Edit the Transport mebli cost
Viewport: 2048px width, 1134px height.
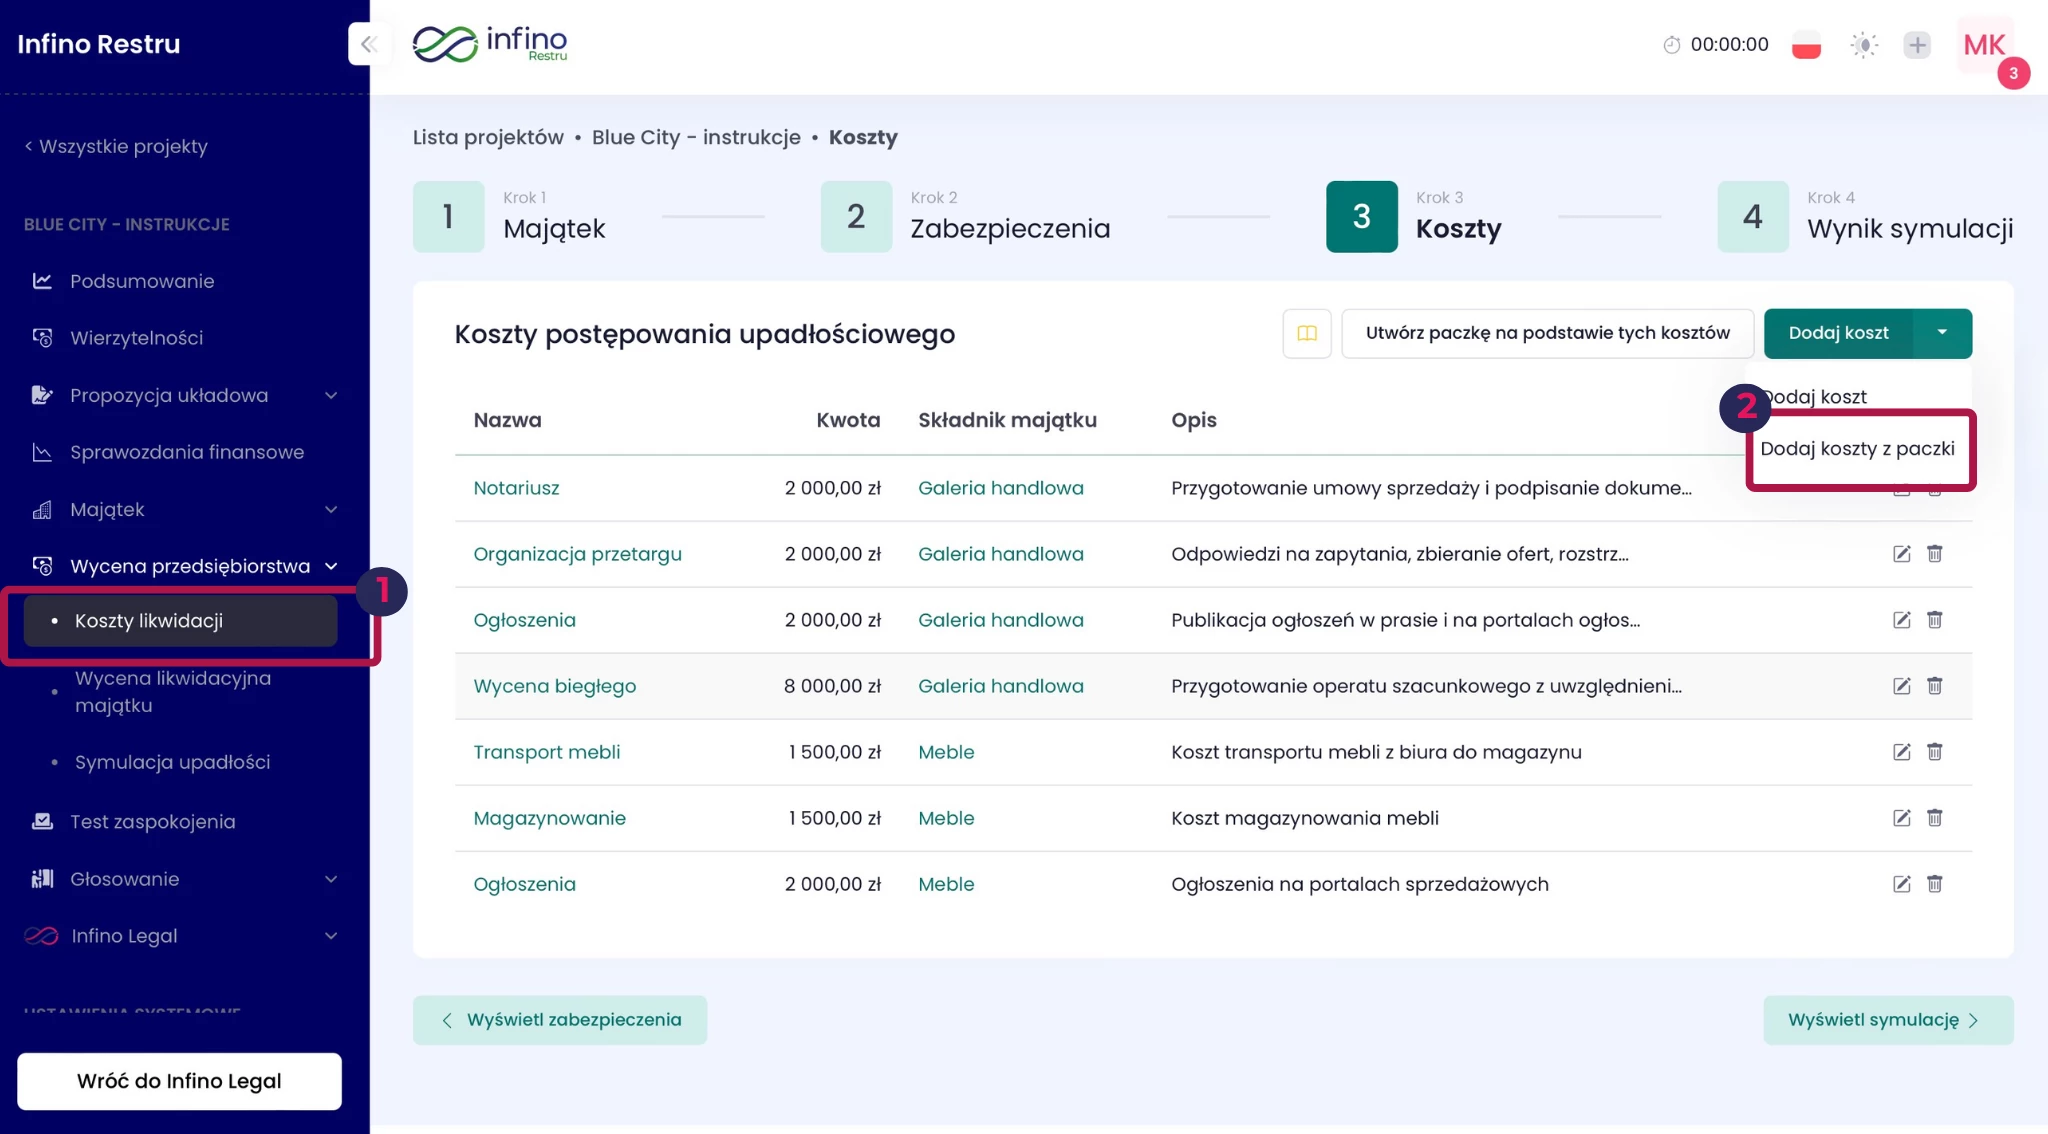coord(1901,752)
